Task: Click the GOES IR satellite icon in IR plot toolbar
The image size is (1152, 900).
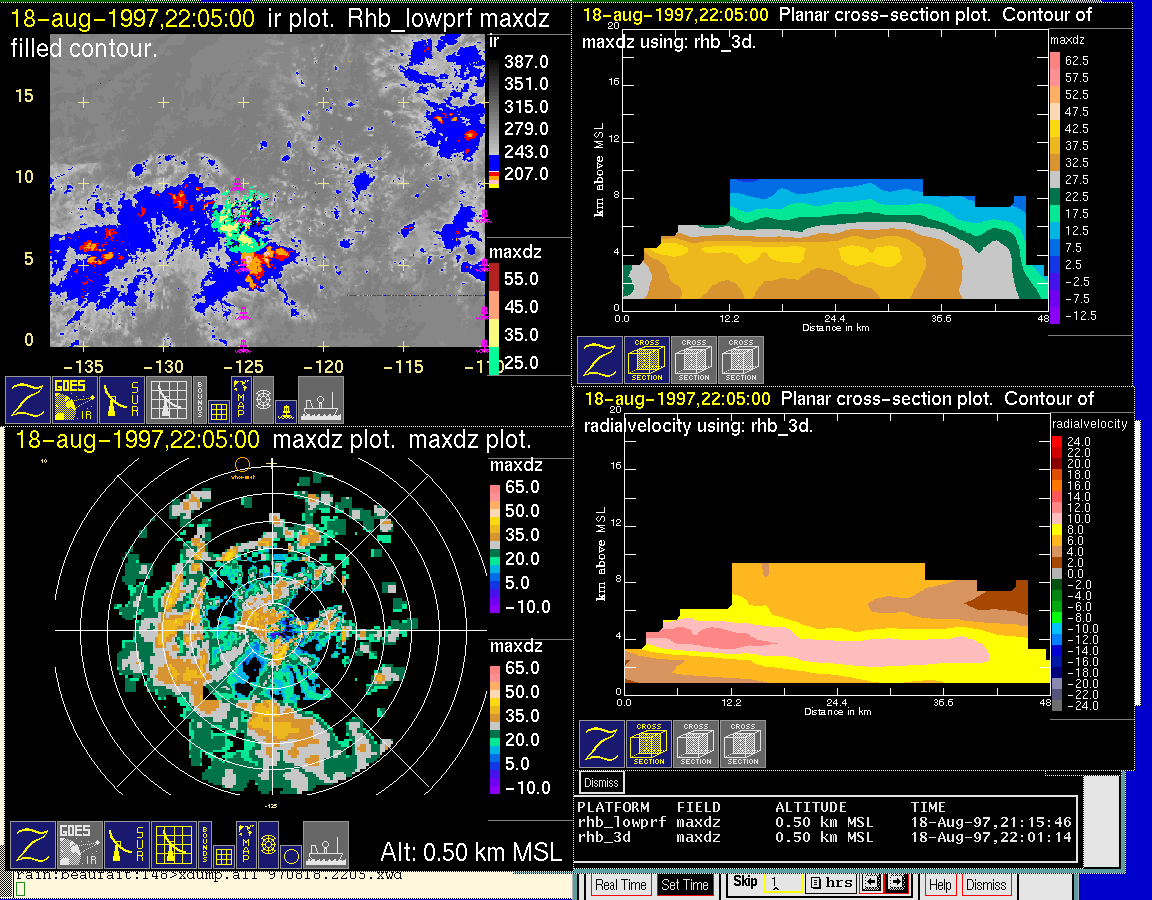Action: 75,399
